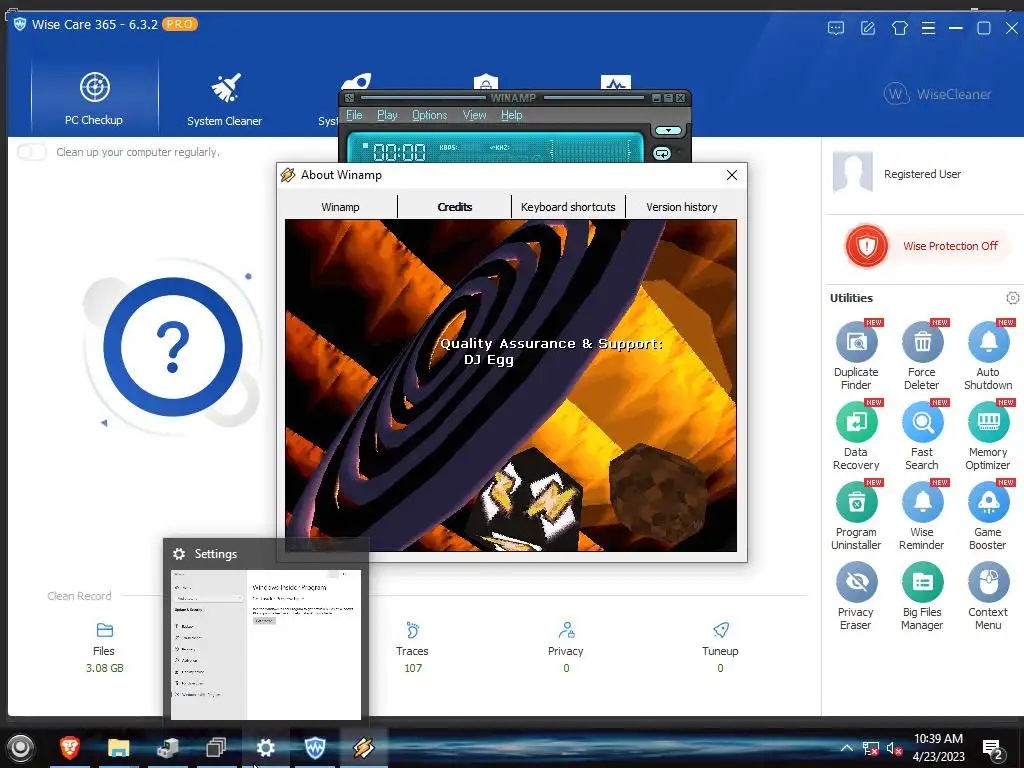Open the Winamp Play menu
The height and width of the screenshot is (768, 1024).
click(387, 115)
